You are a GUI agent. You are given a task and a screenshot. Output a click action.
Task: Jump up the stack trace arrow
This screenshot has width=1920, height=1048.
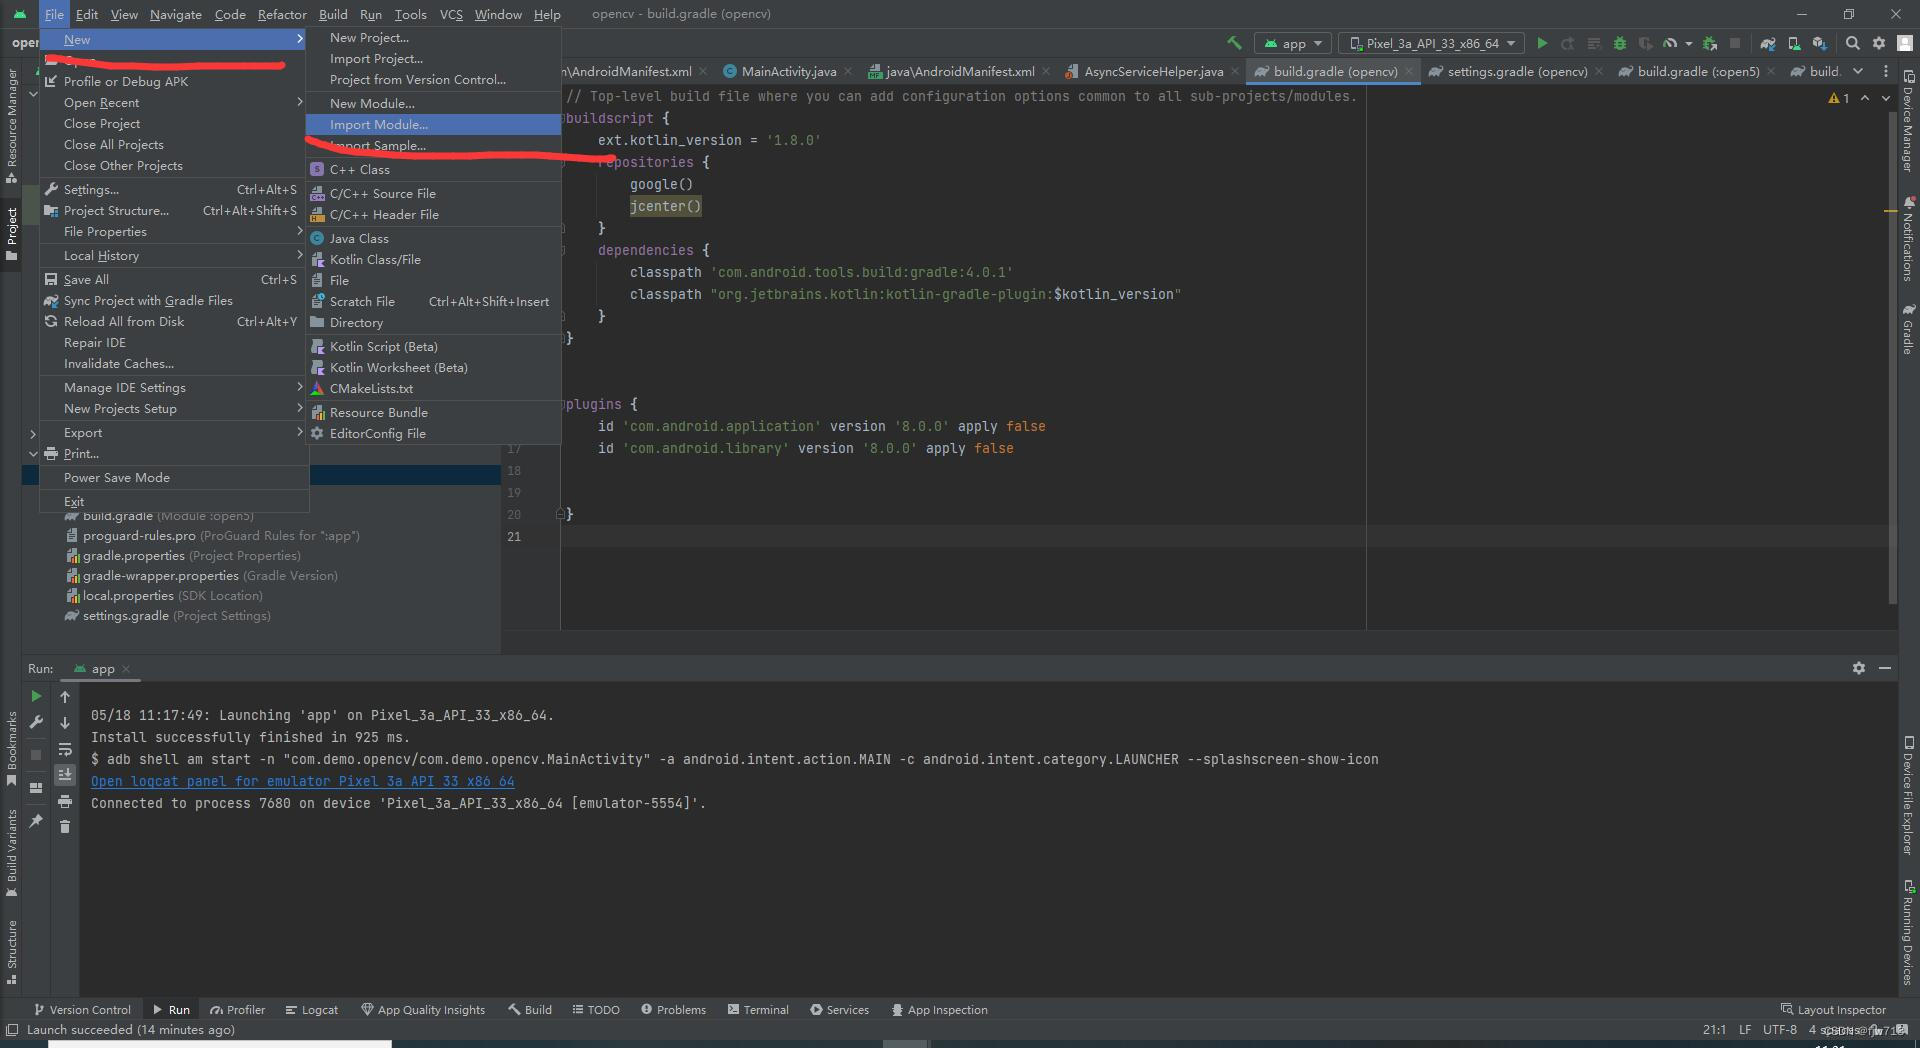65,697
